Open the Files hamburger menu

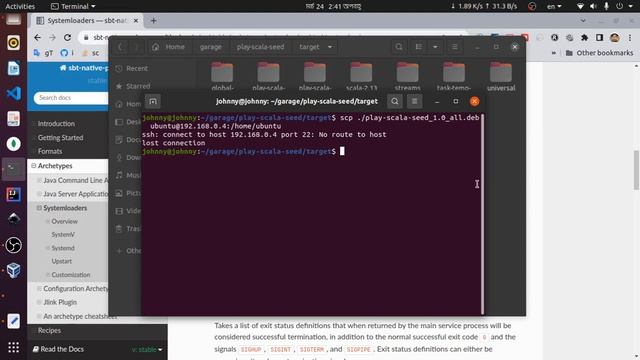tap(454, 47)
